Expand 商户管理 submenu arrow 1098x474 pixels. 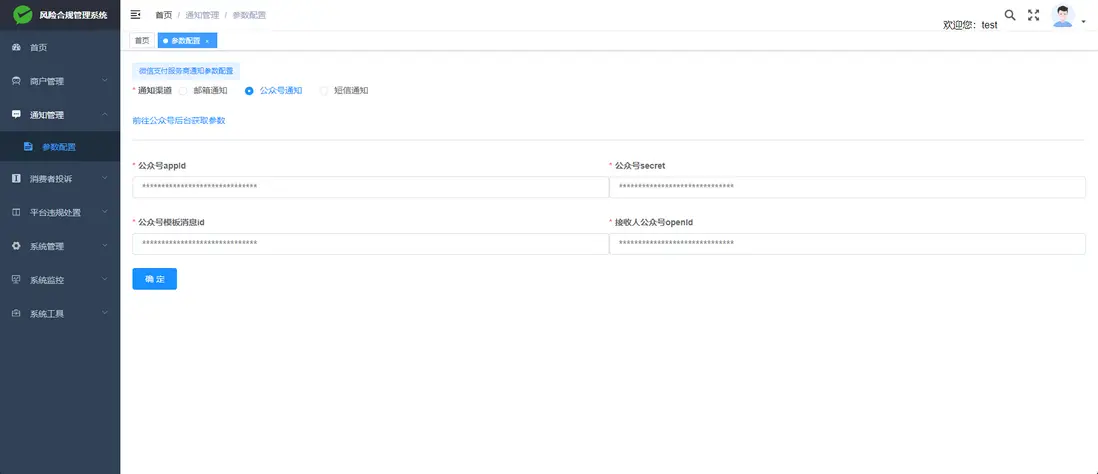104,81
